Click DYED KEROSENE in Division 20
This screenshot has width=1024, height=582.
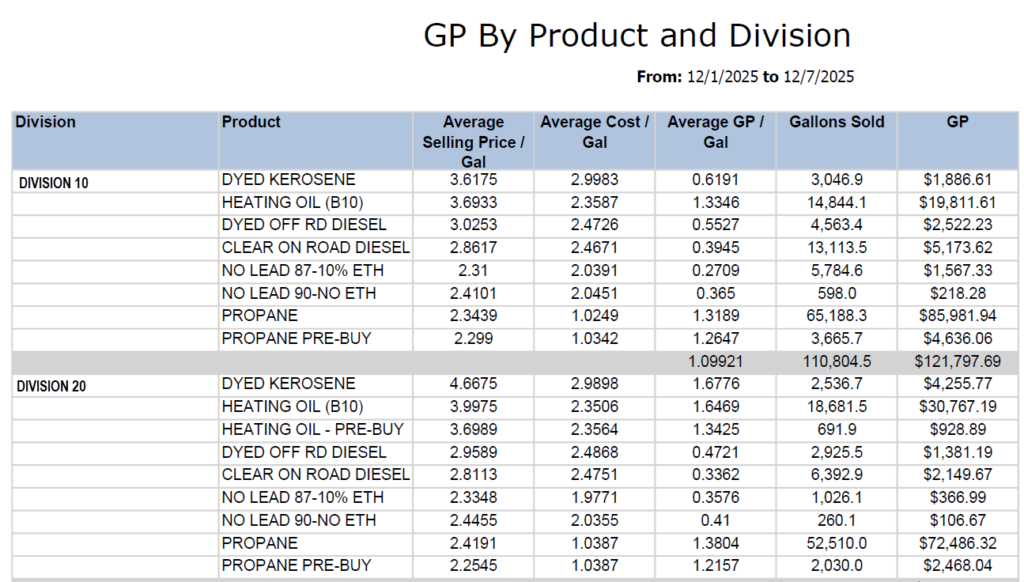(289, 383)
